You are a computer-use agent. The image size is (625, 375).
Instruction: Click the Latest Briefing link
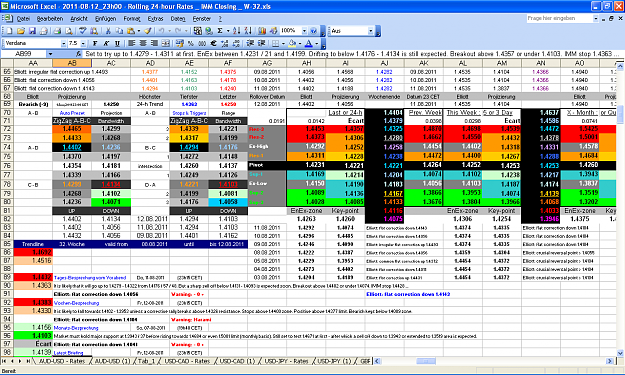point(68,353)
